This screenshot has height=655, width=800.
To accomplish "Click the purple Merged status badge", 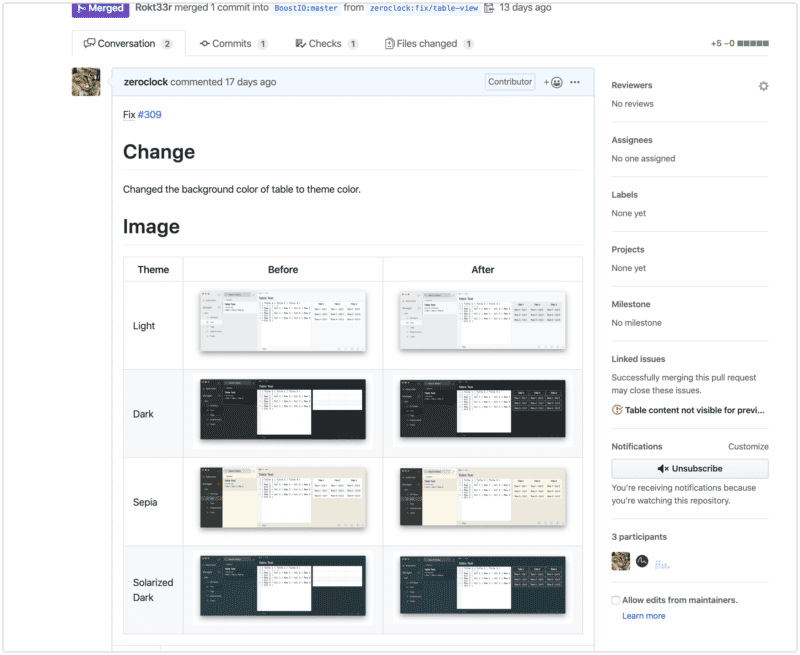I will click(x=101, y=8).
